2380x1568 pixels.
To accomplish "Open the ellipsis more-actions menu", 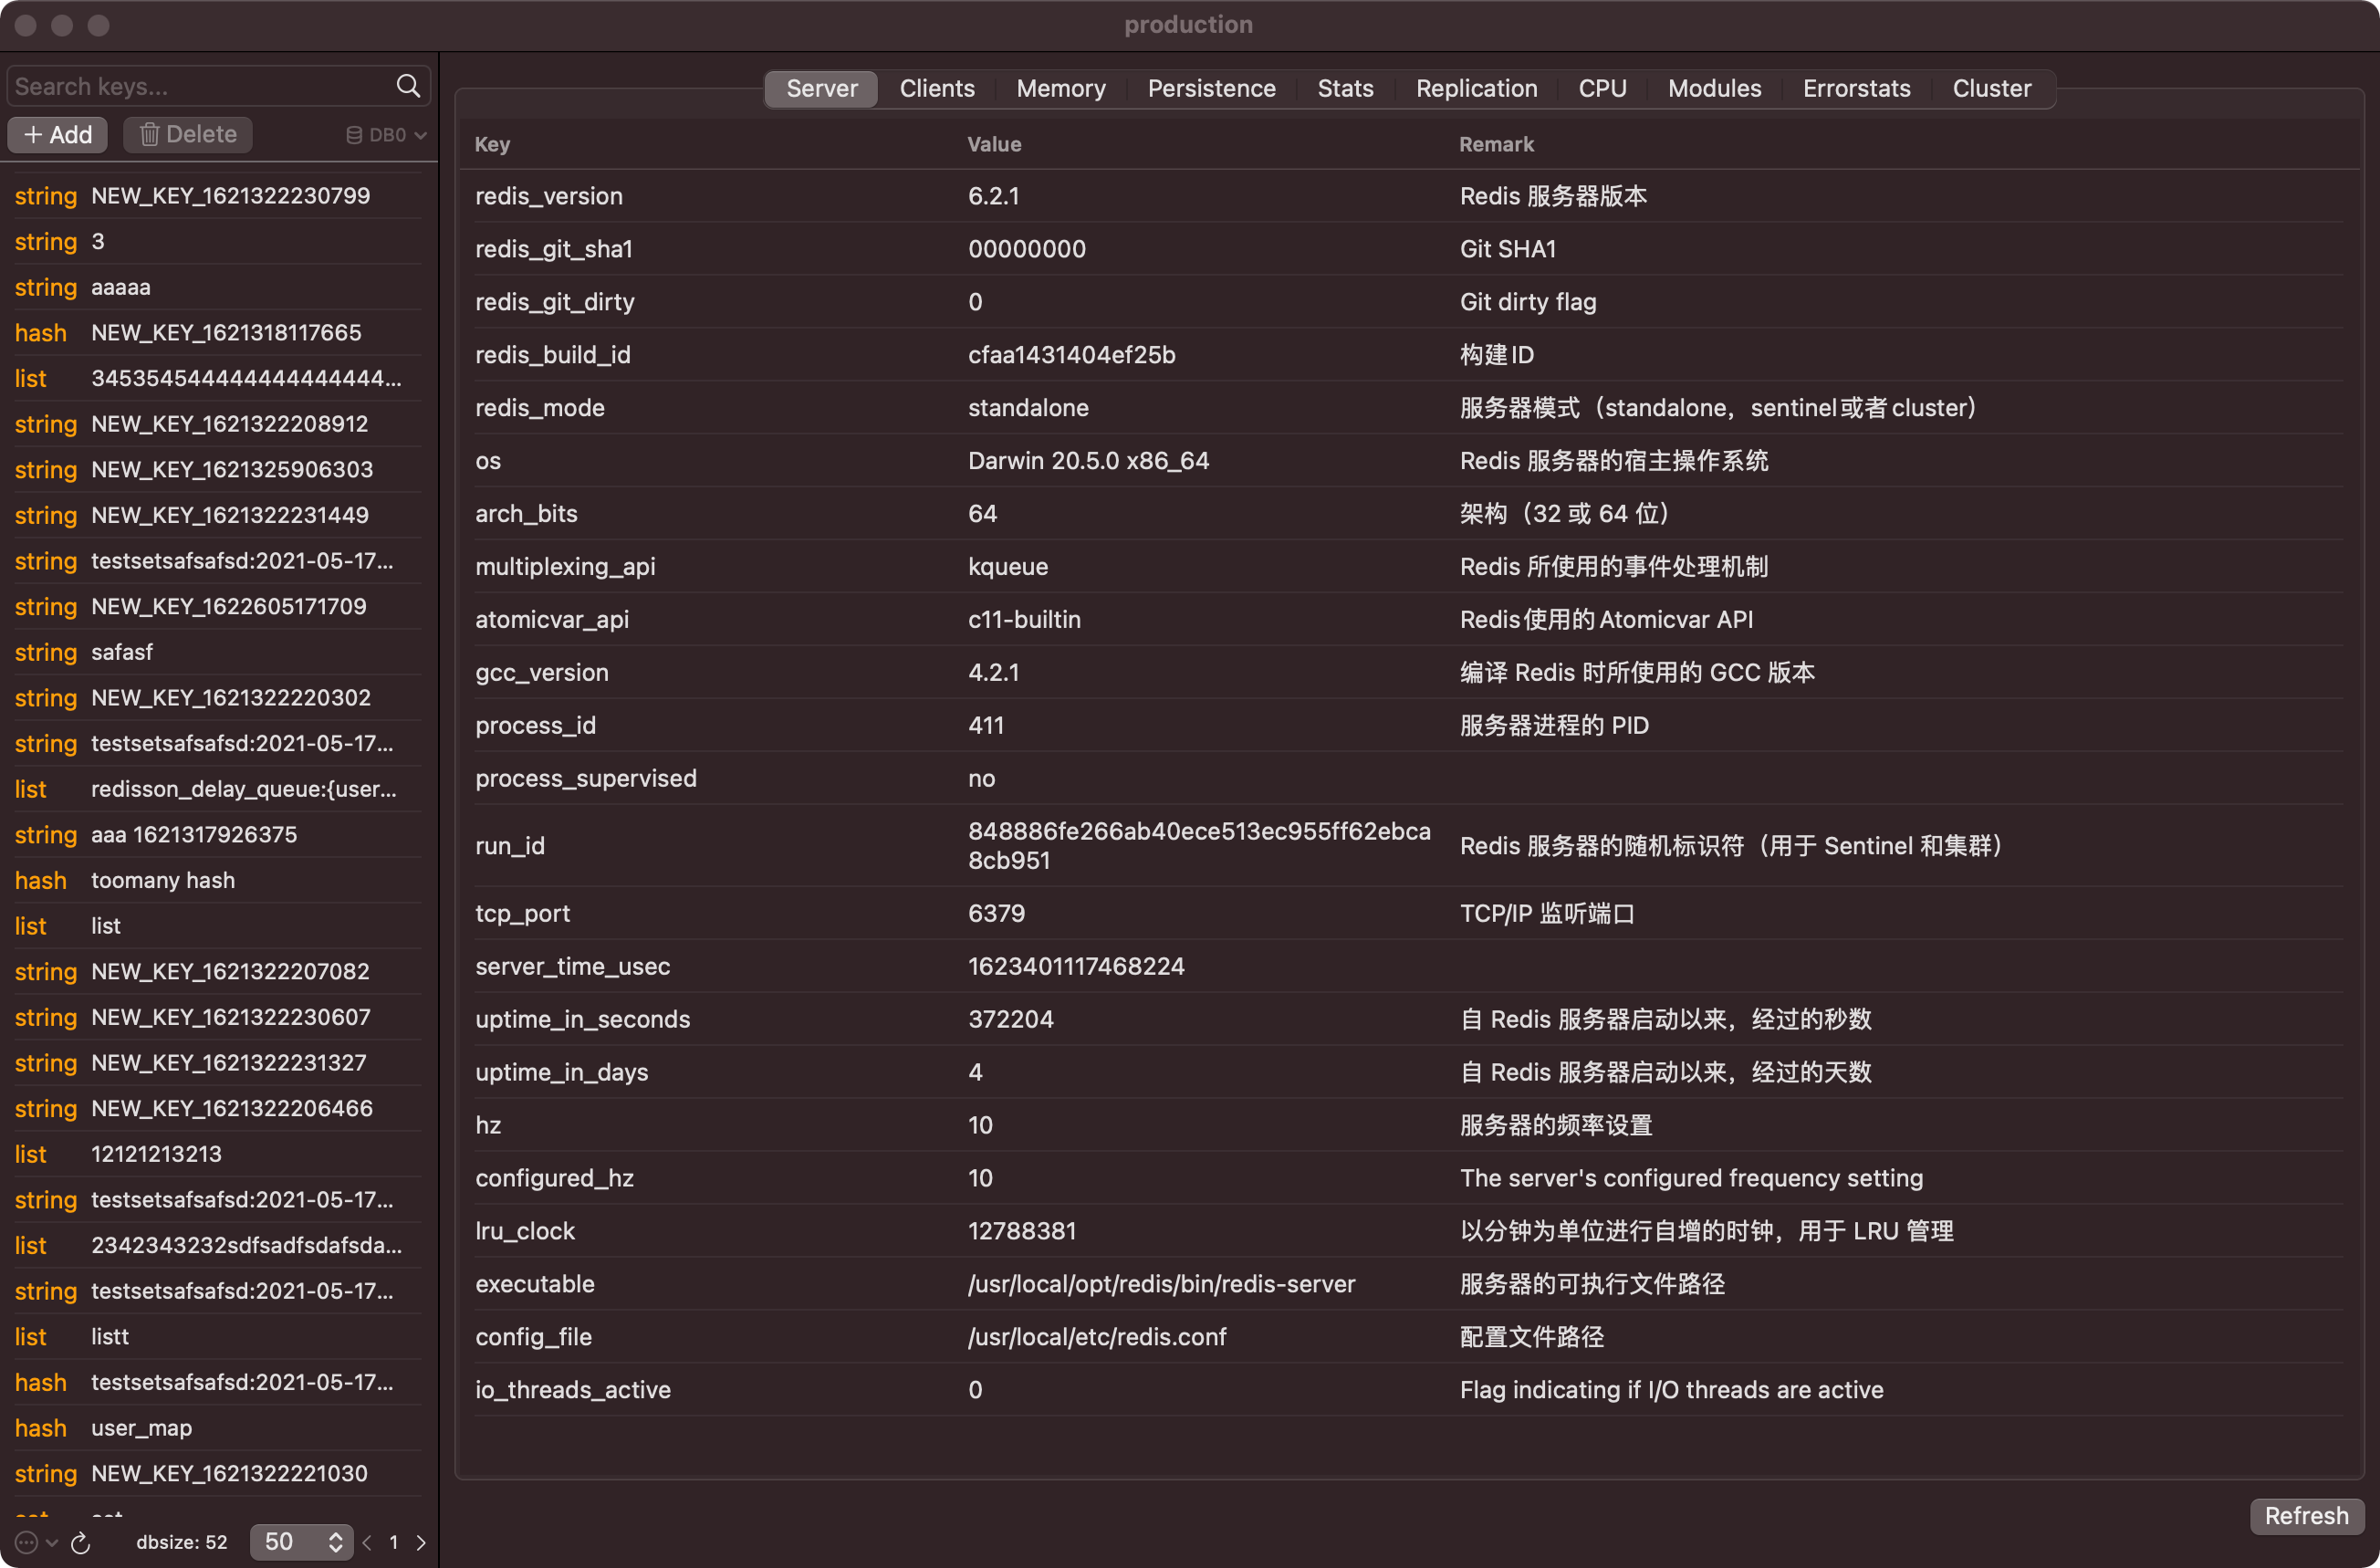I will tap(27, 1543).
